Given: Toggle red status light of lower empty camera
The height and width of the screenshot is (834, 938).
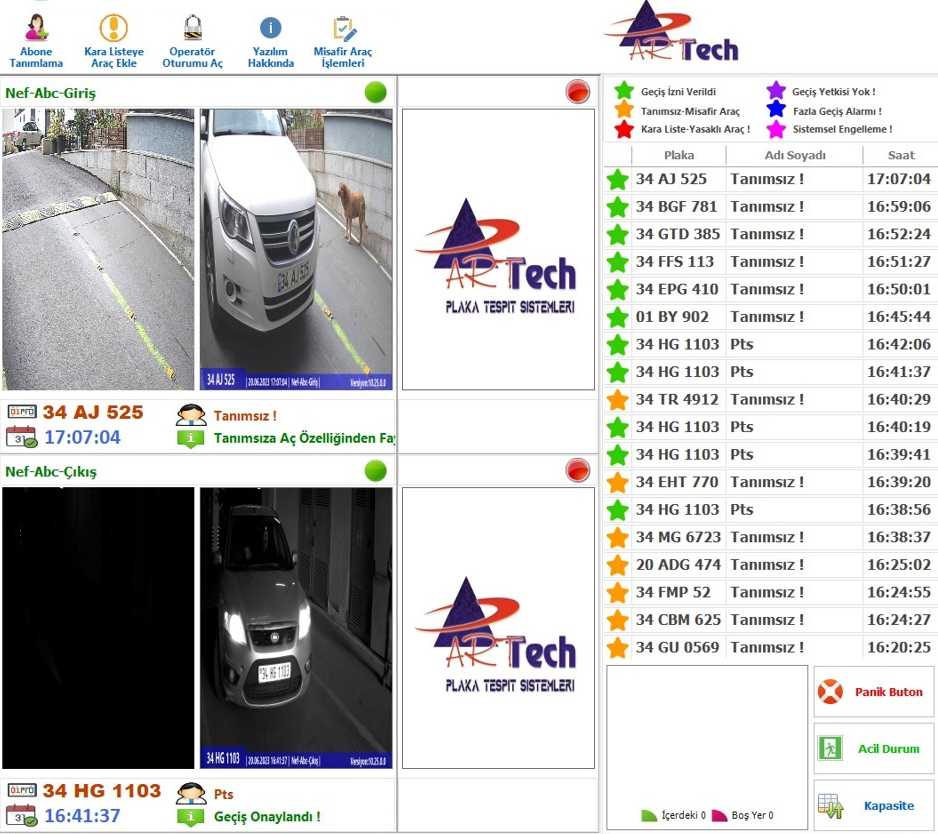Looking at the screenshot, I should (x=578, y=471).
